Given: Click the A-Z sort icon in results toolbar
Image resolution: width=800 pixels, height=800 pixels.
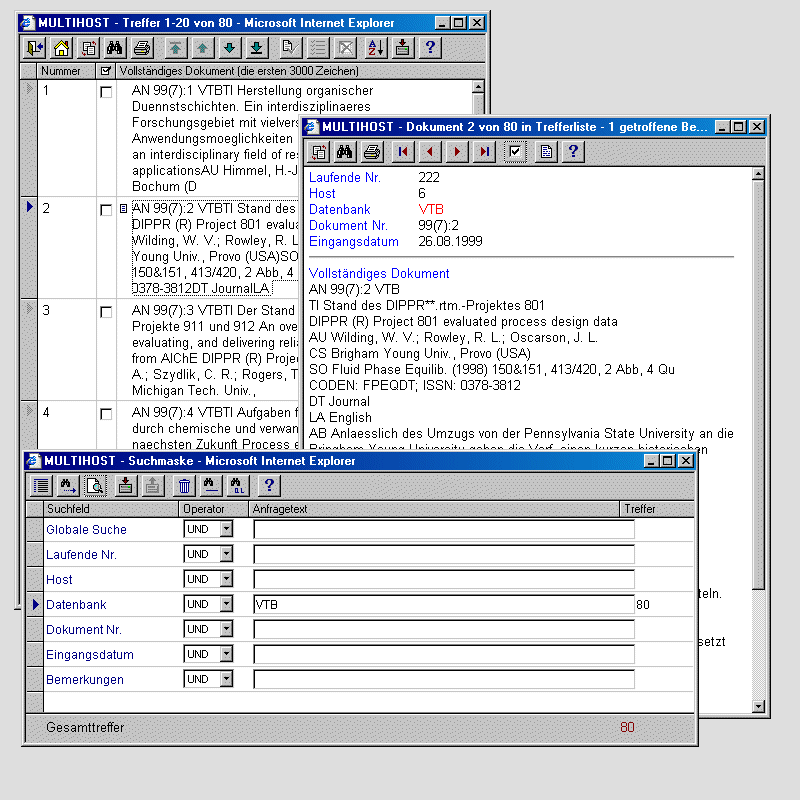Looking at the screenshot, I should (375, 47).
